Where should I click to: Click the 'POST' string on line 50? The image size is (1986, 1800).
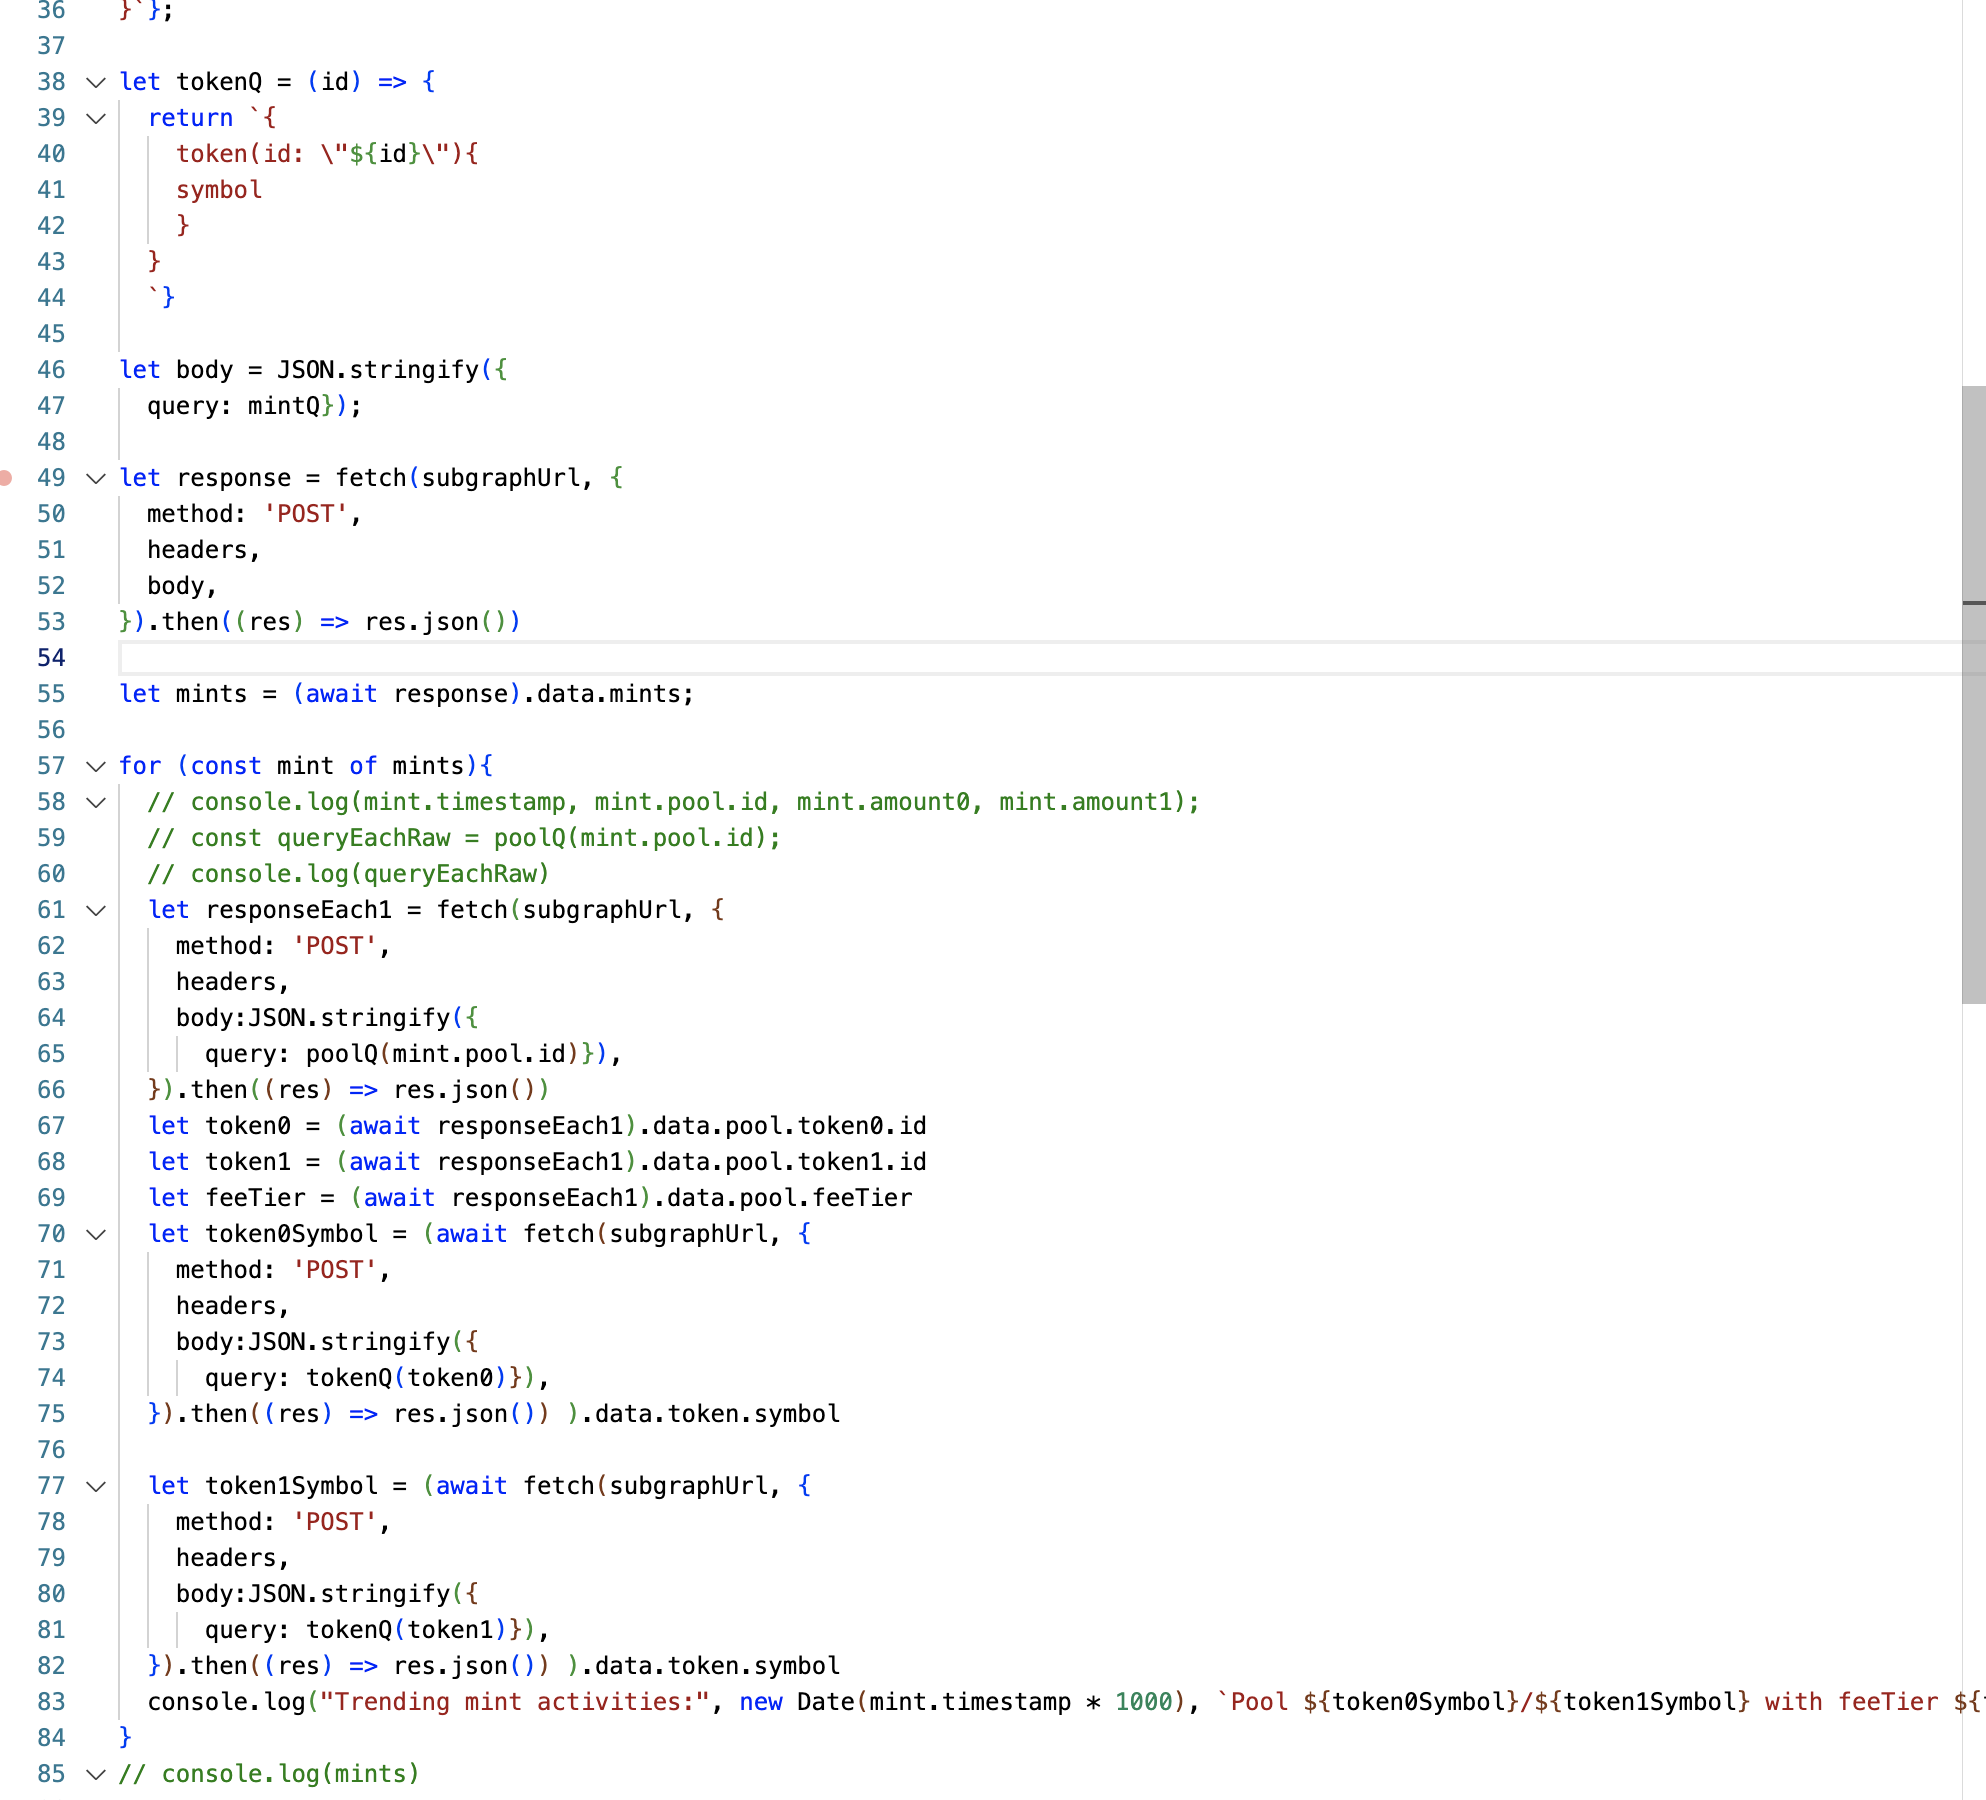click(306, 514)
